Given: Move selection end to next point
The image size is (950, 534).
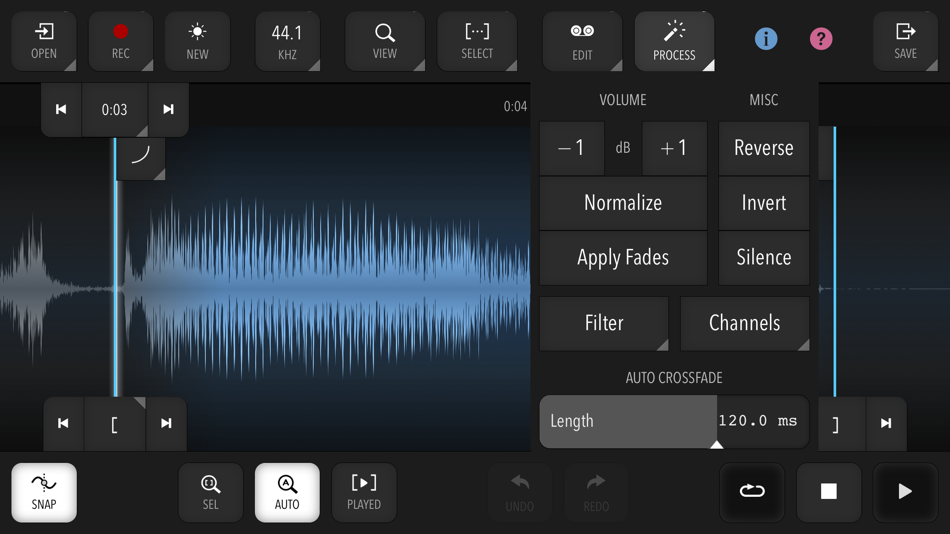Looking at the screenshot, I should (886, 424).
